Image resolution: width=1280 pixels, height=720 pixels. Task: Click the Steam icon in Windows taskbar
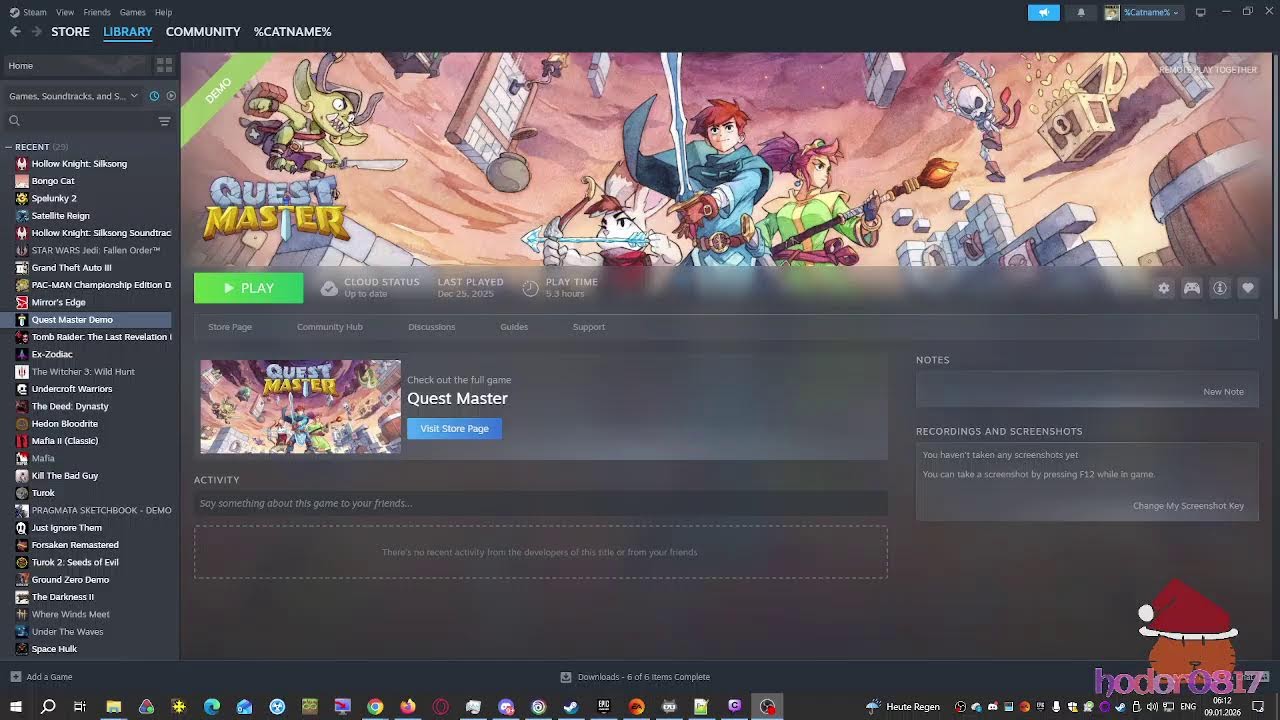(x=571, y=707)
